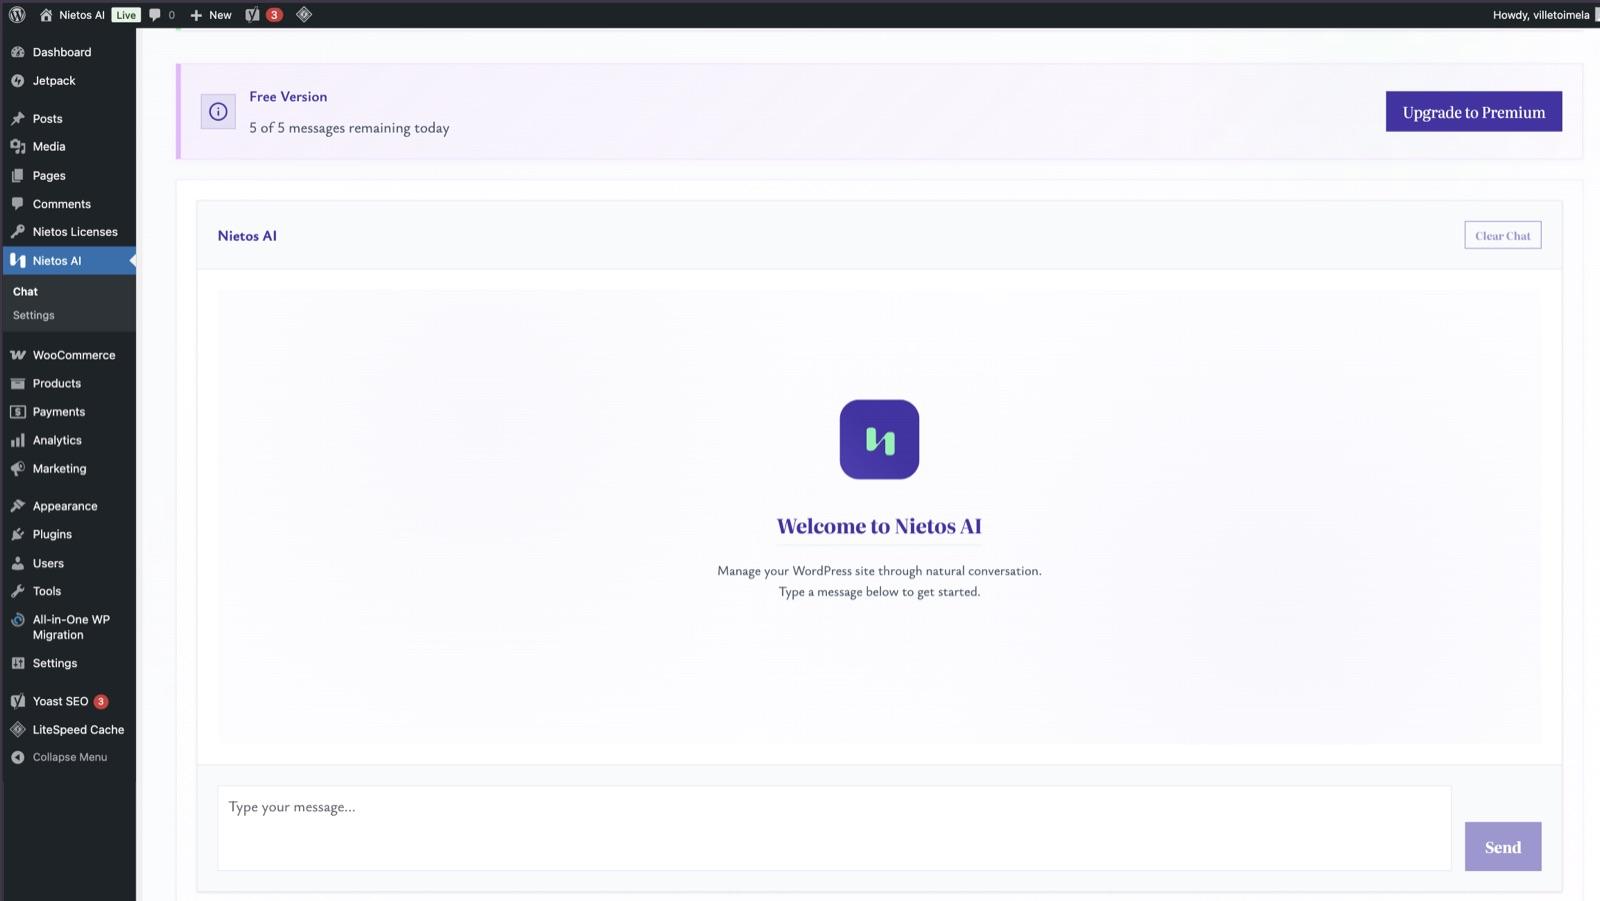Open the Settings submenu under Nietos AI

pos(33,315)
